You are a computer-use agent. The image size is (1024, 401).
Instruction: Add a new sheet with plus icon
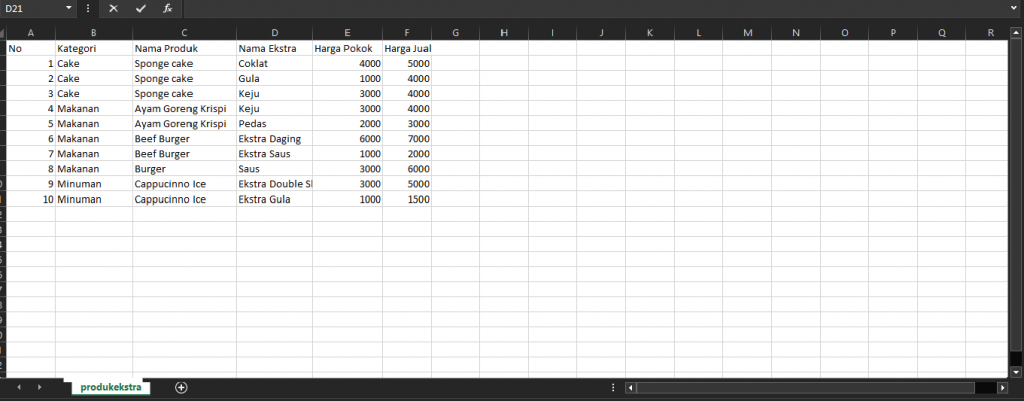(181, 387)
